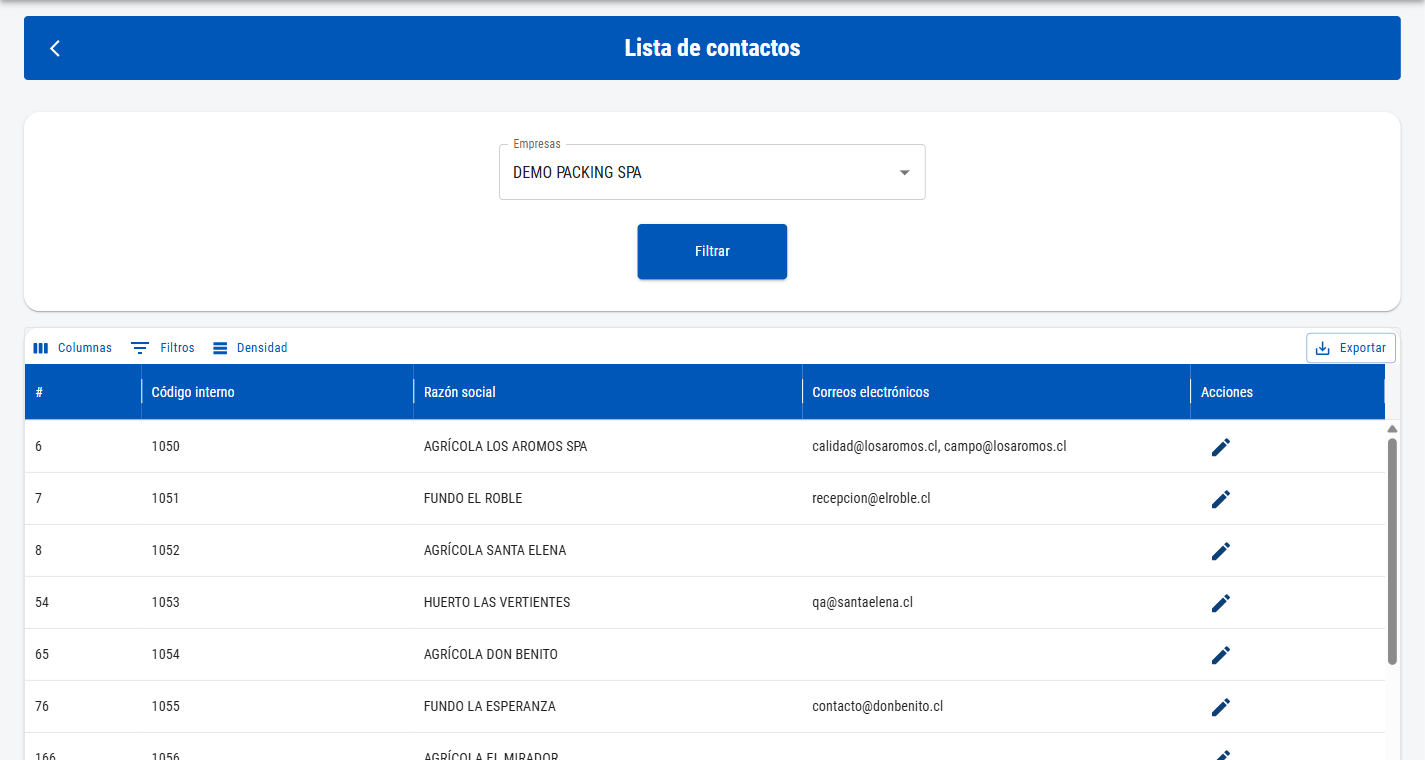This screenshot has height=760, width=1425.
Task: Select 'DEMO PACKING SPA' company text
Action: (577, 172)
